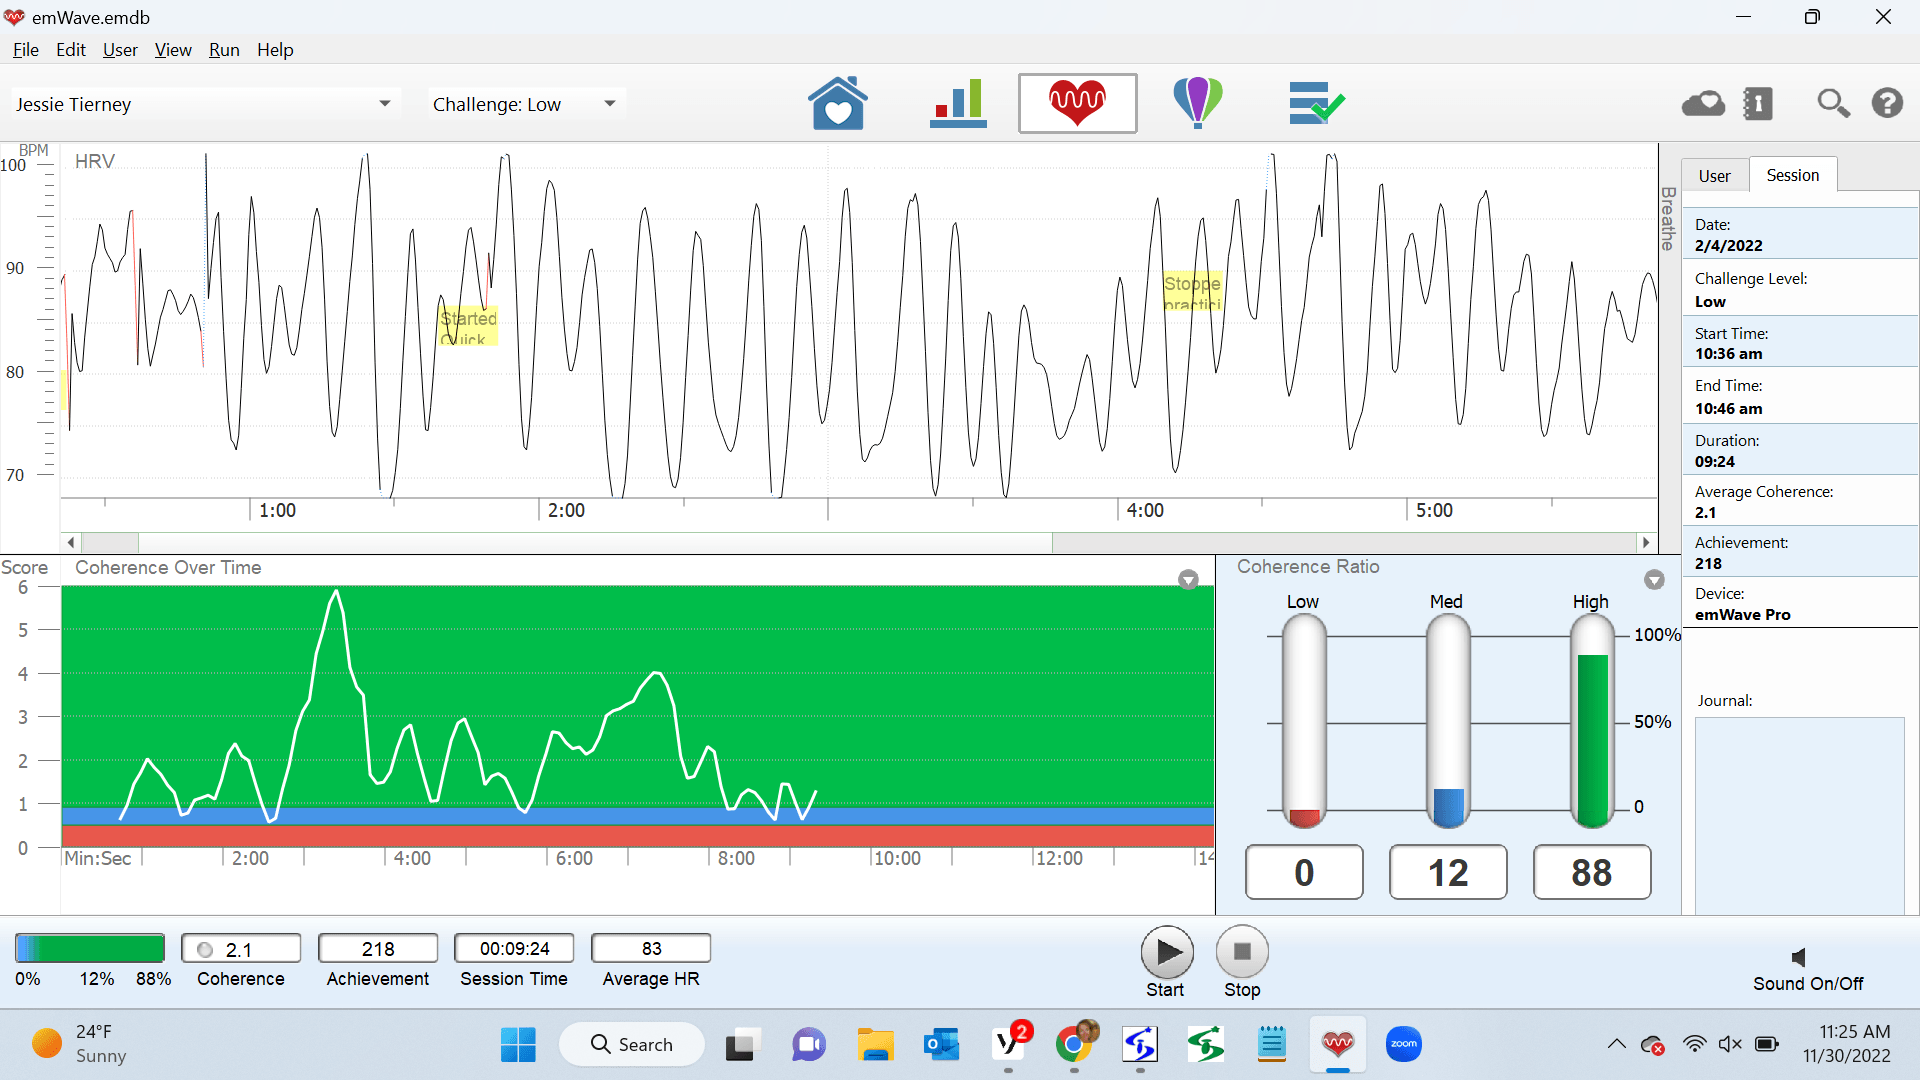The height and width of the screenshot is (1080, 1920).
Task: Open emWave help
Action: pos(1888,103)
